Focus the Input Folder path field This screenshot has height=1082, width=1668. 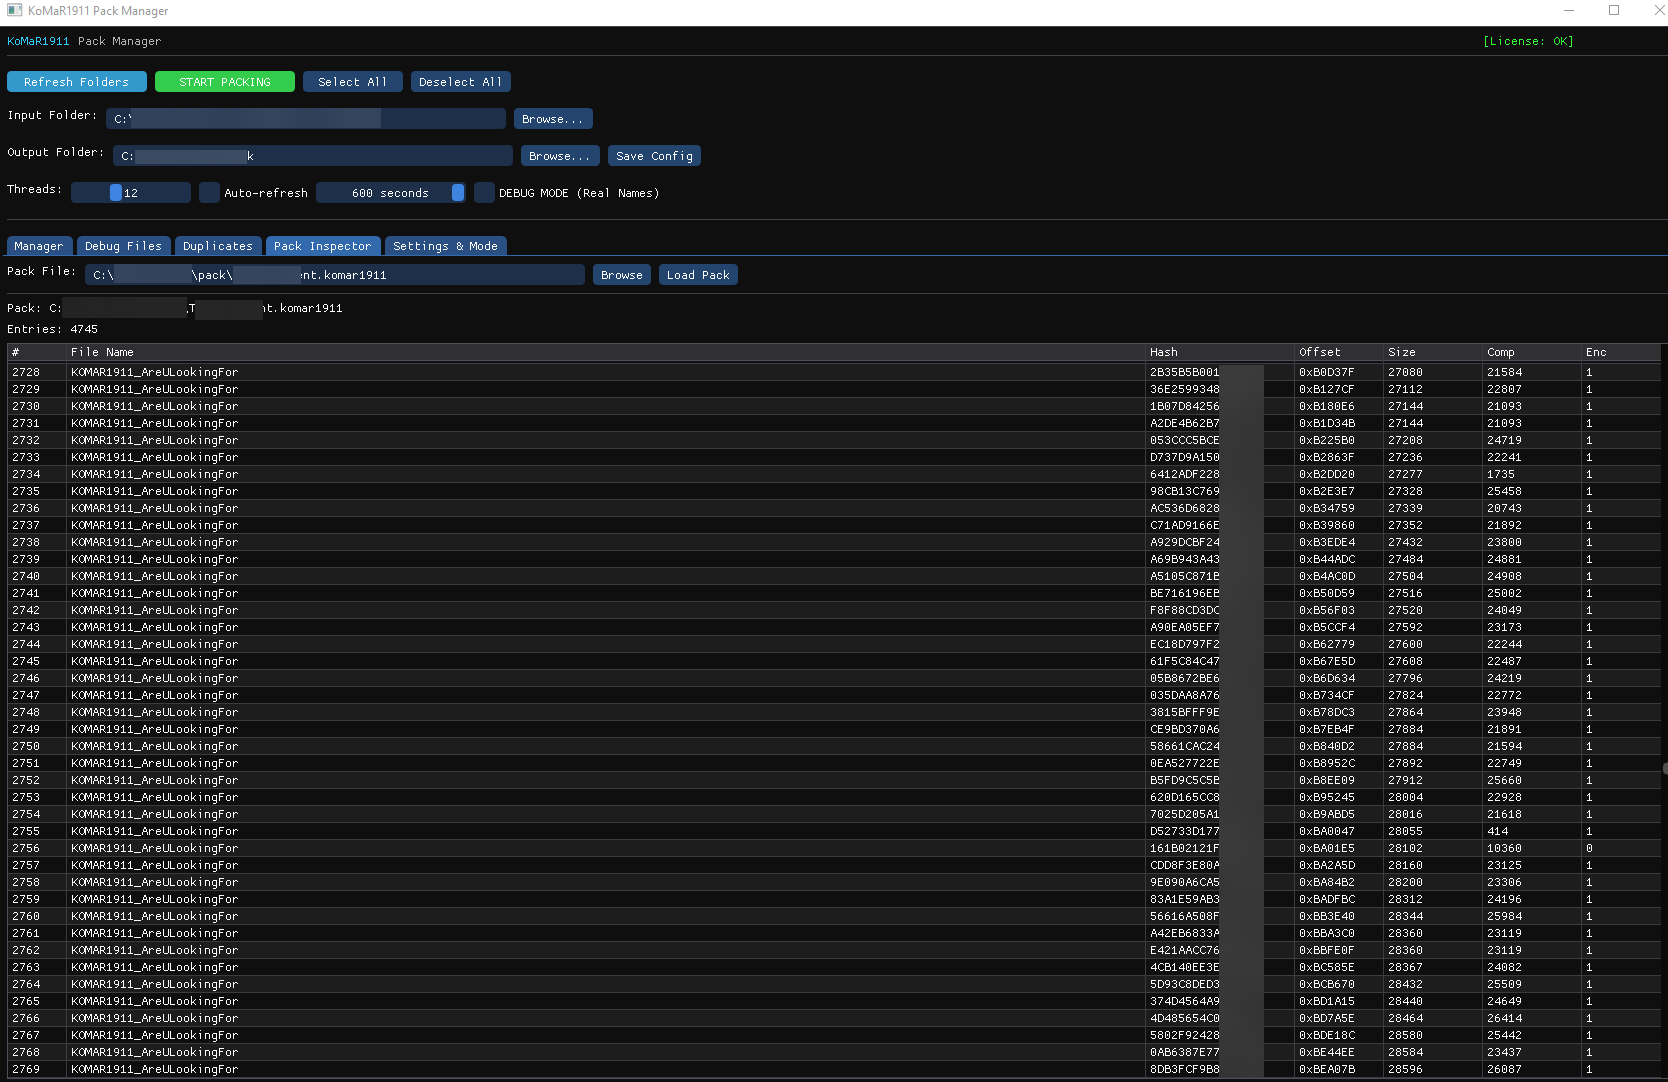[306, 119]
